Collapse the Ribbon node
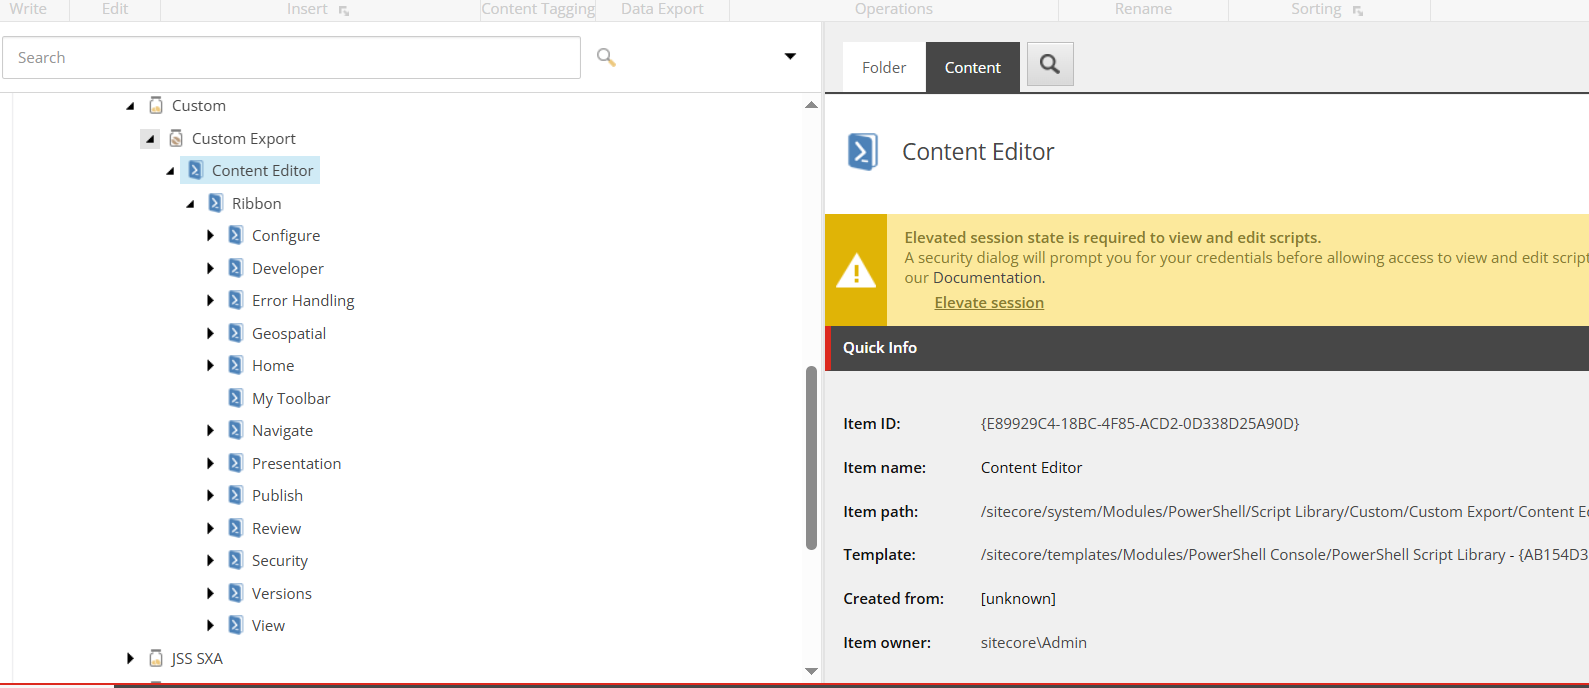Viewport: 1589px width, 688px height. [x=190, y=204]
